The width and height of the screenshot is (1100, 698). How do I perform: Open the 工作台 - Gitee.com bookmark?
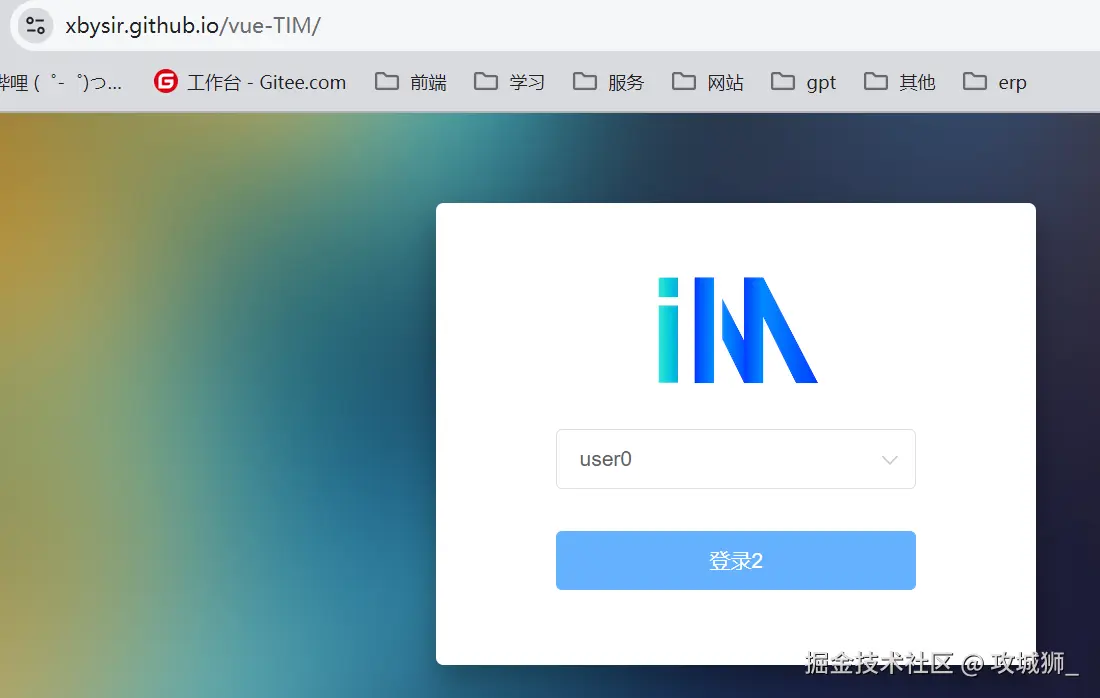click(250, 82)
